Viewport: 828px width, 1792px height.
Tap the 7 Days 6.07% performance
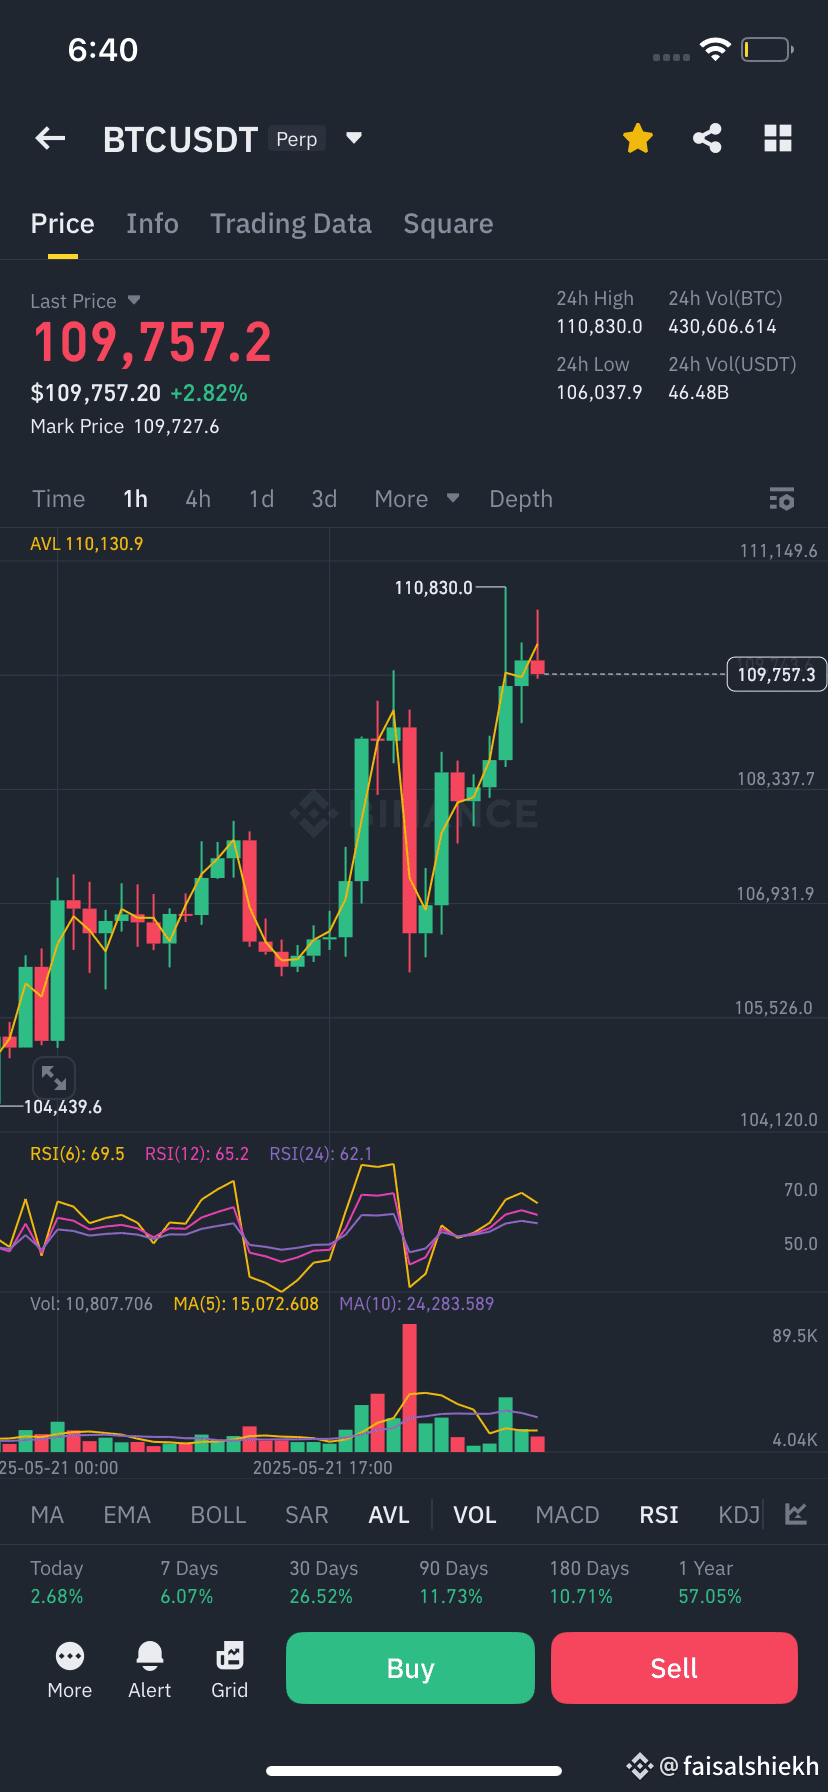tap(189, 1582)
